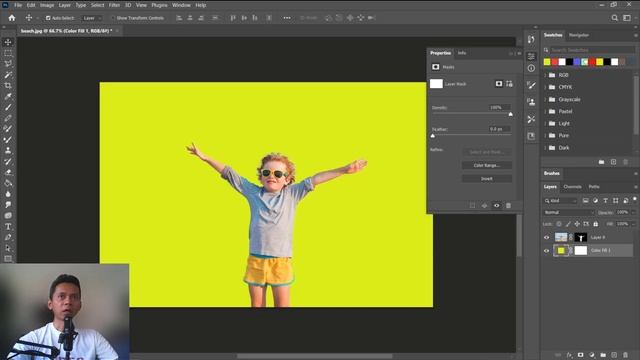Viewport: 640px width, 360px height.
Task: Enable Show Transform Controls checkbox
Action: [113, 18]
